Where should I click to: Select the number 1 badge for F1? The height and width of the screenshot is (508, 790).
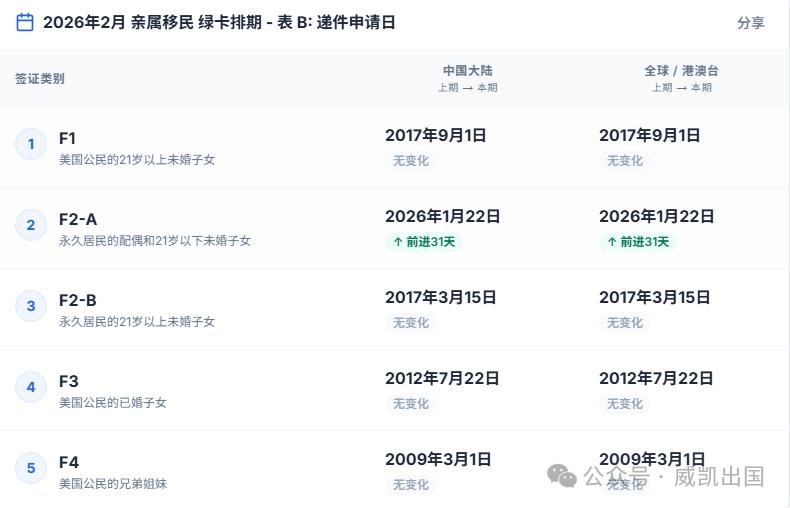pyautogui.click(x=31, y=144)
